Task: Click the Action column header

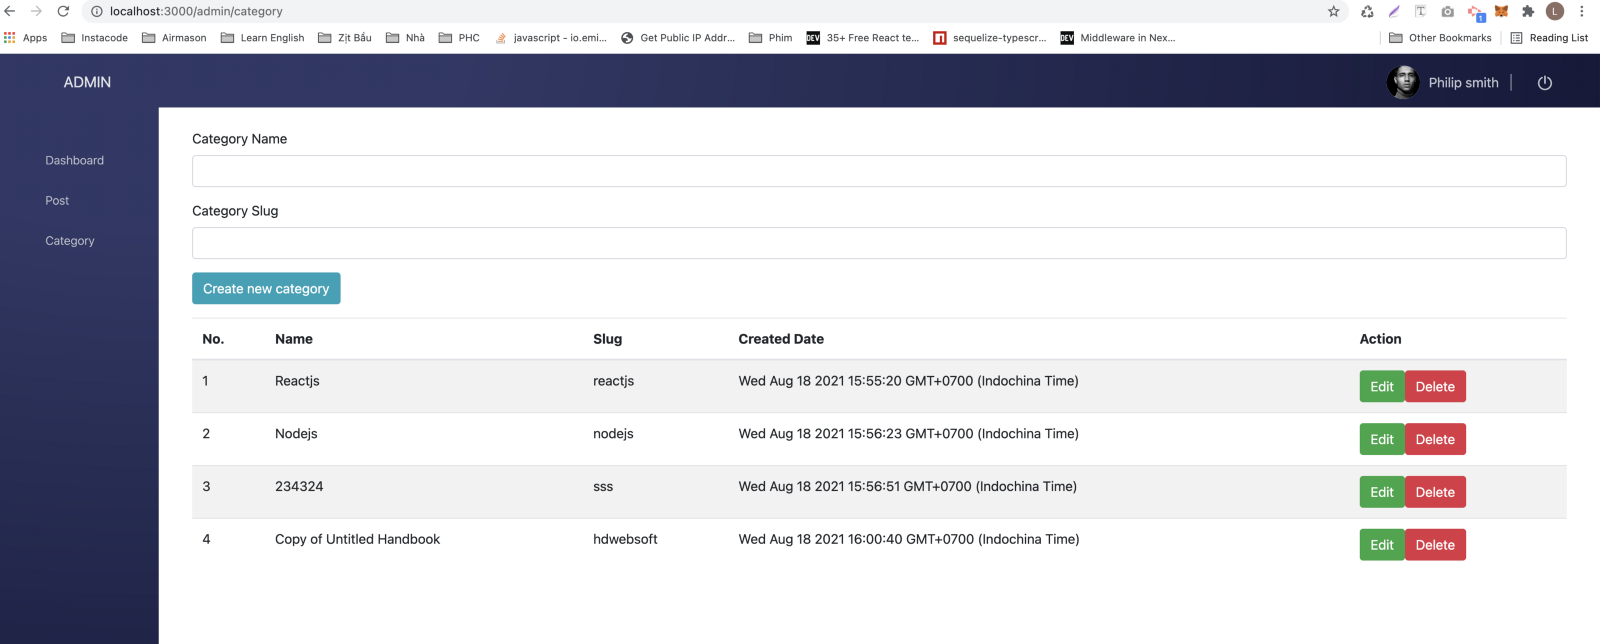Action: coord(1380,339)
